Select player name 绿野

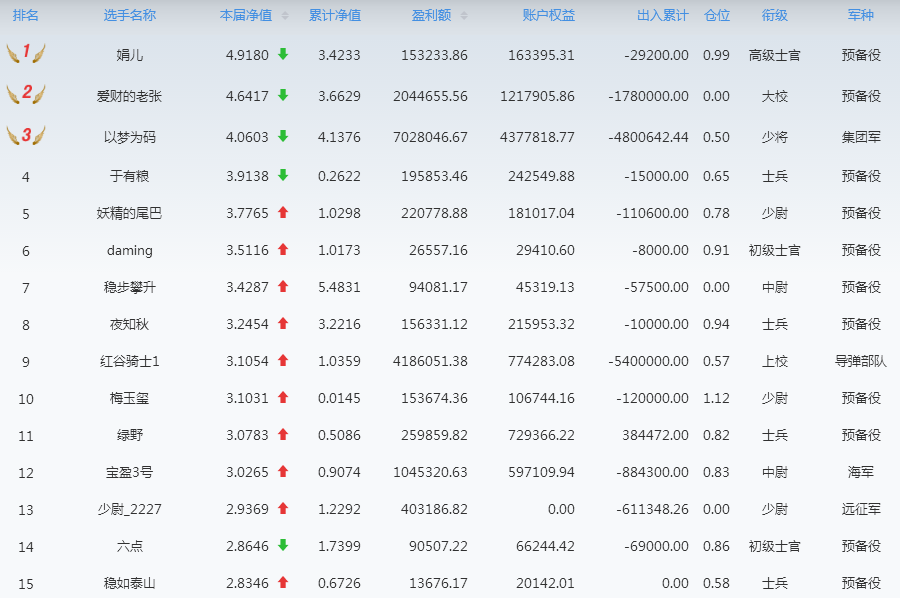tap(130, 435)
